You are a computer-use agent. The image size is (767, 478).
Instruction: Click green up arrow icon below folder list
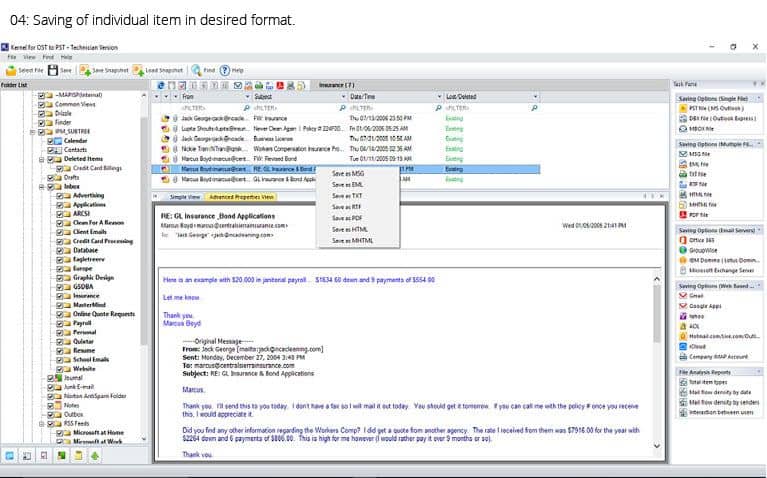95,456
